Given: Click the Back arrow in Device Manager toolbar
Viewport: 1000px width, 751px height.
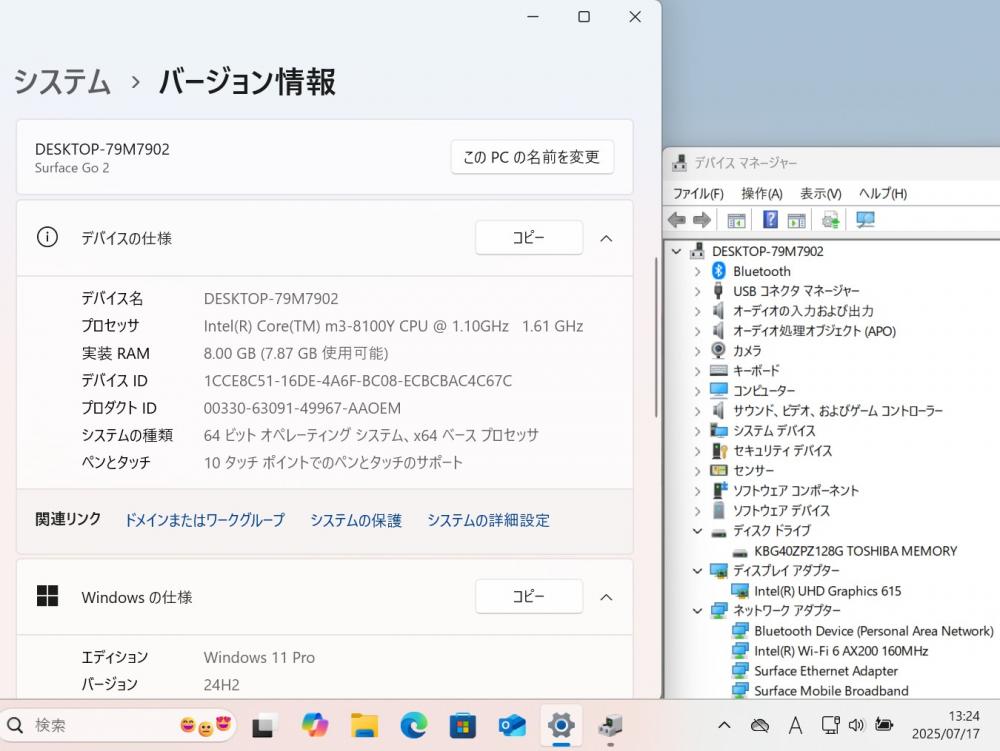Looking at the screenshot, I should 677,220.
